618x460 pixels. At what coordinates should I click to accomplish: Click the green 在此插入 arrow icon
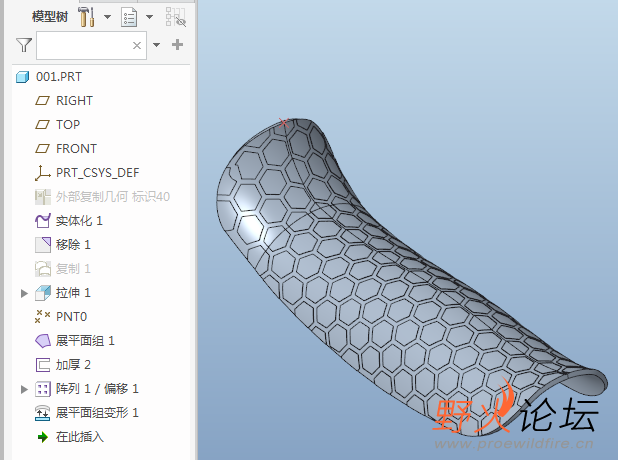coord(42,437)
